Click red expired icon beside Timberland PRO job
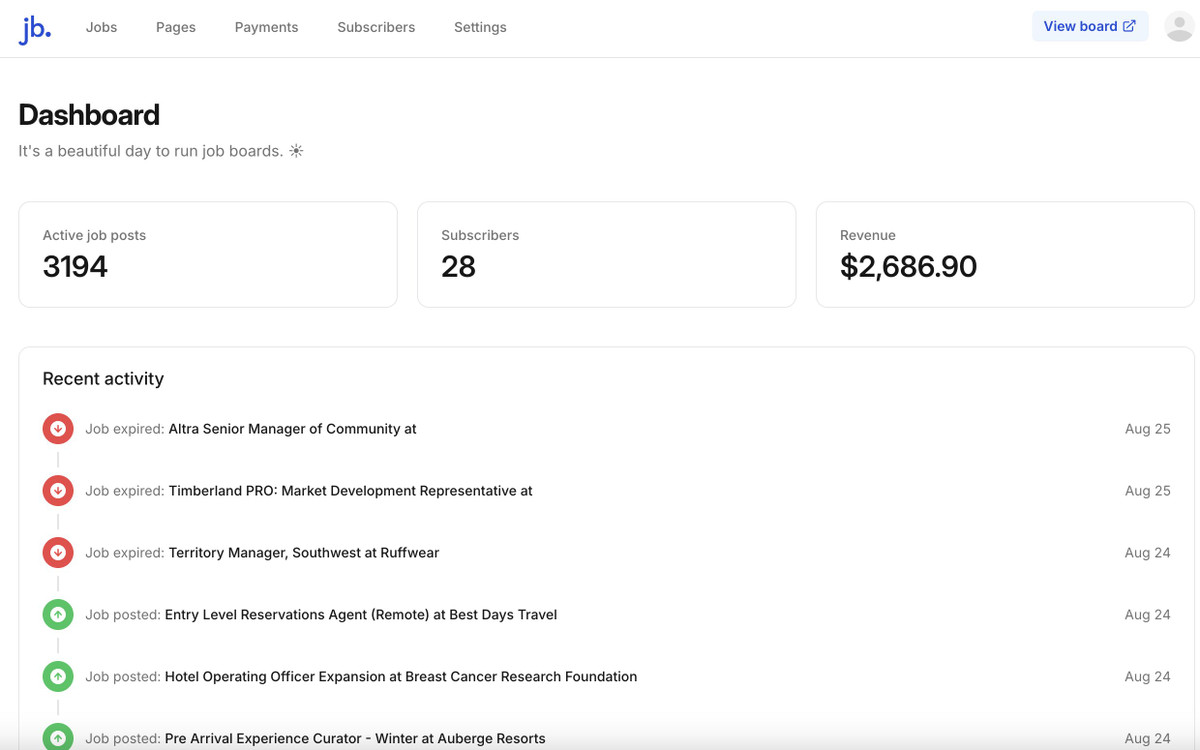Viewport: 1200px width, 750px height. coord(58,491)
